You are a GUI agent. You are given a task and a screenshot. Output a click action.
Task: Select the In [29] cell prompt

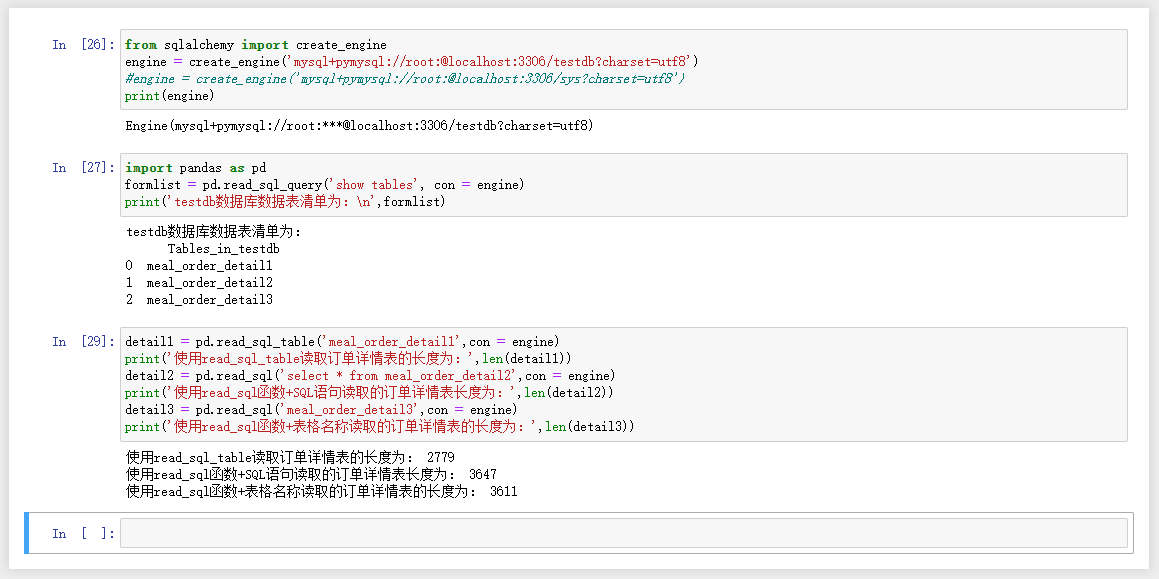pos(84,342)
